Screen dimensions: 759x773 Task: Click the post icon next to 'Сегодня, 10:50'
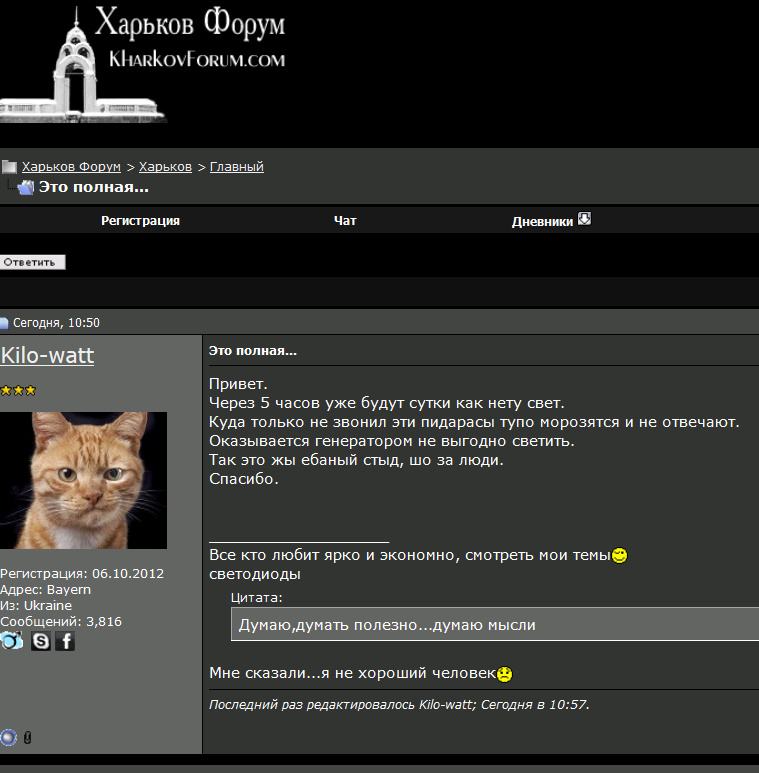pos(5,323)
